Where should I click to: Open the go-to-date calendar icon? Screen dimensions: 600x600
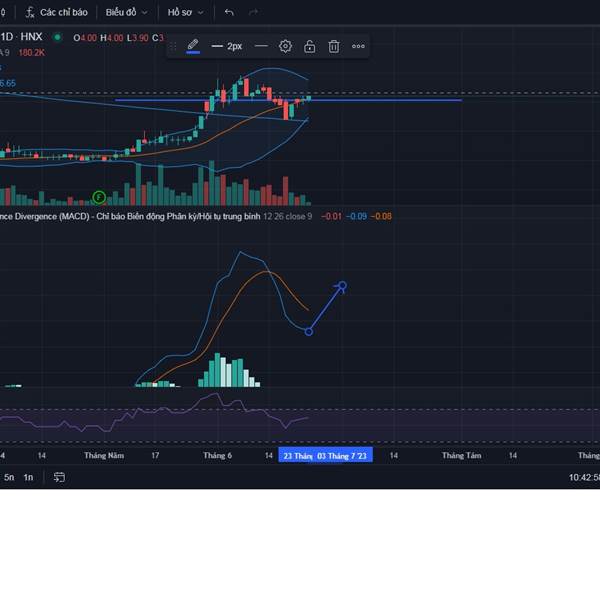(59, 477)
